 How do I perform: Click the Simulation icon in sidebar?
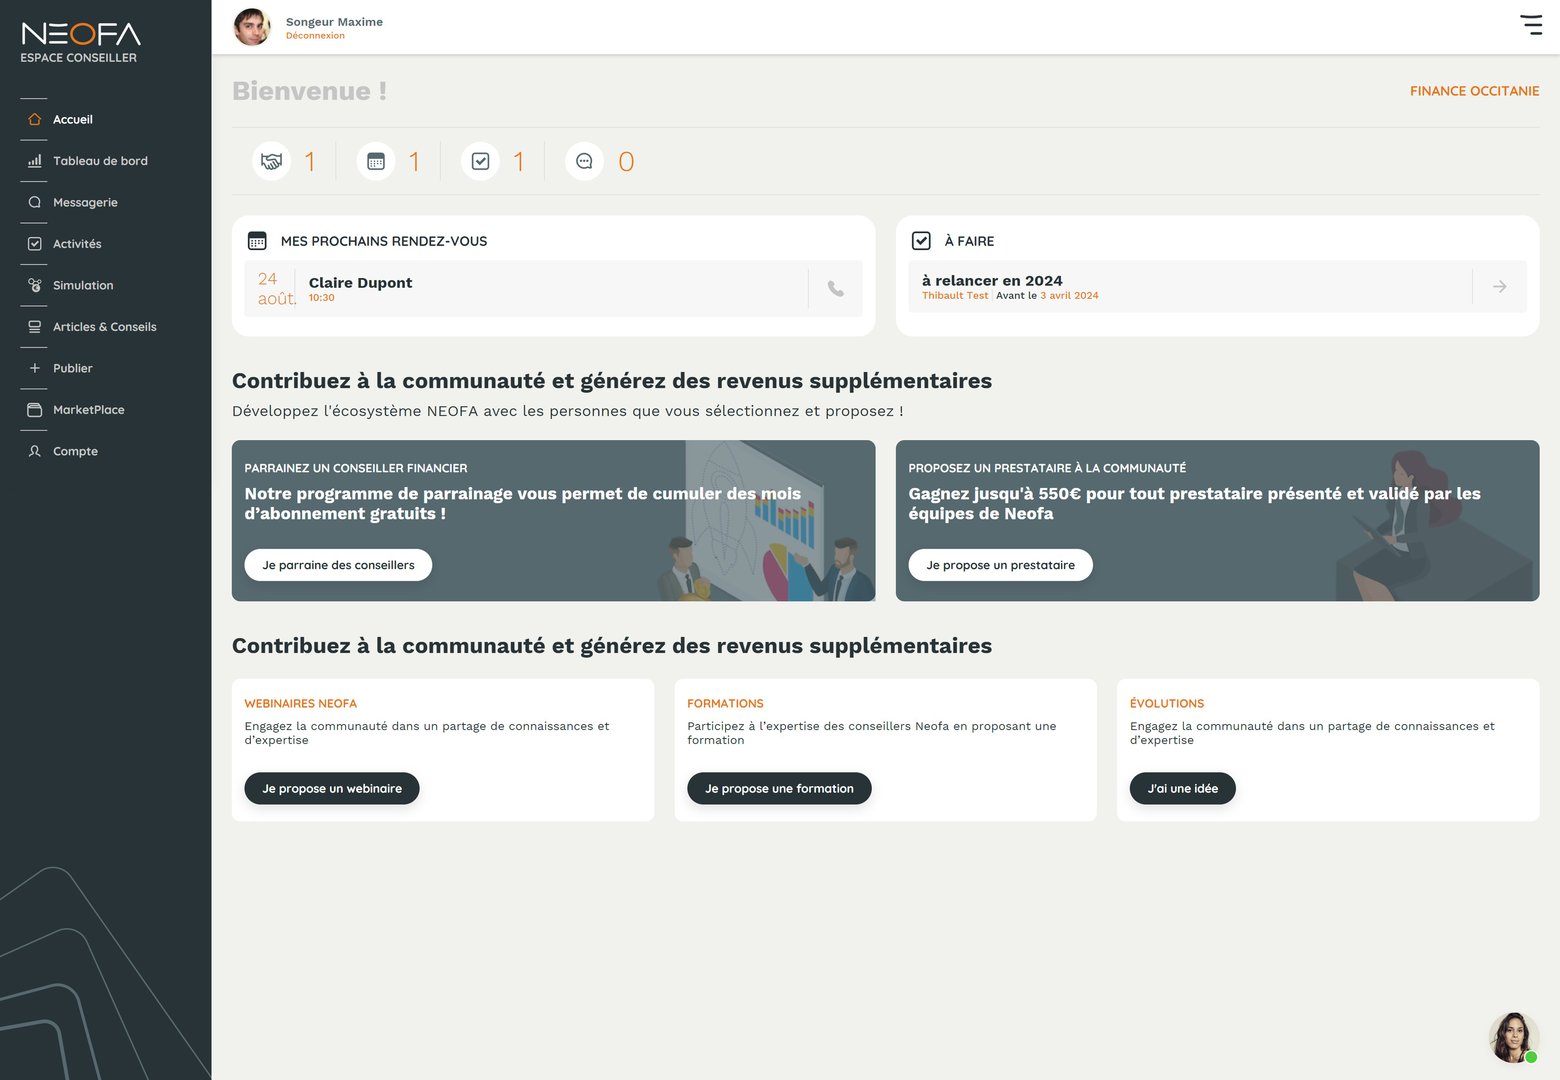click(x=35, y=285)
